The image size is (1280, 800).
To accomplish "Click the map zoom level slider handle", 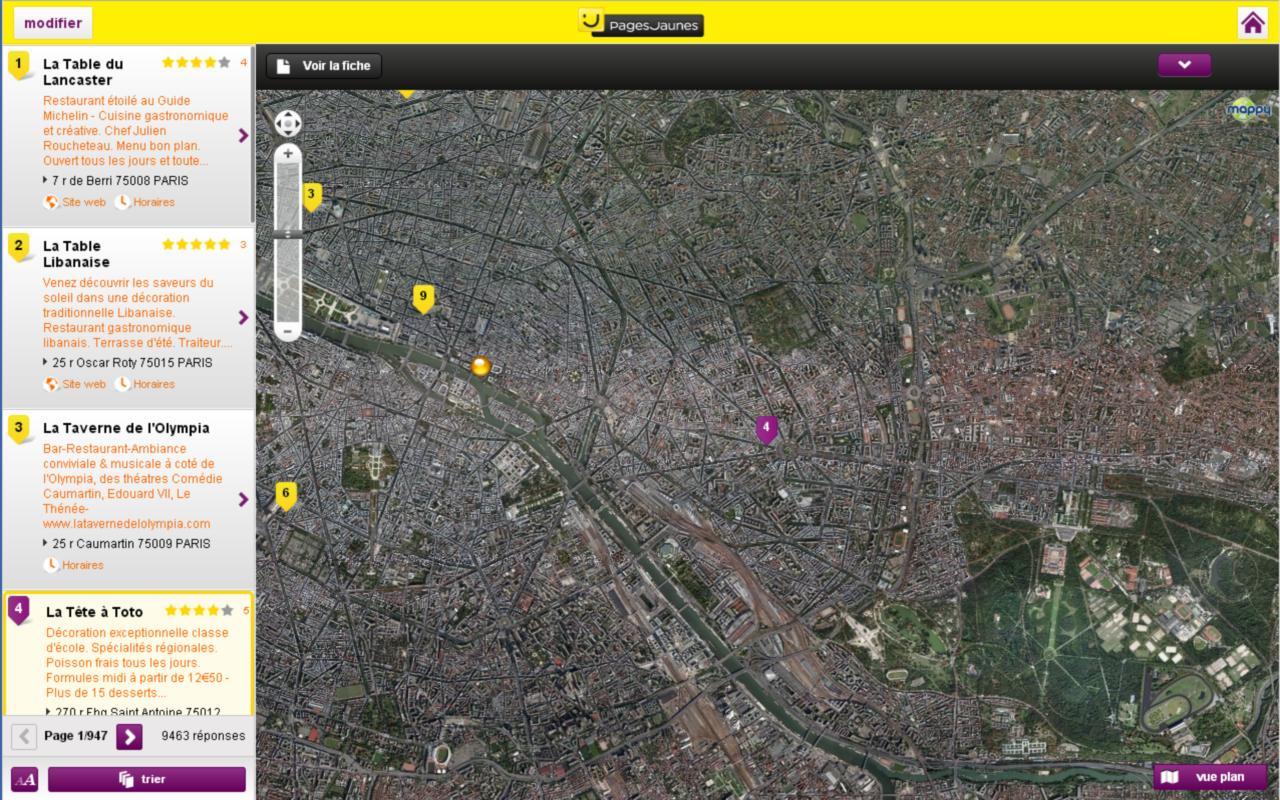I will tap(288, 233).
